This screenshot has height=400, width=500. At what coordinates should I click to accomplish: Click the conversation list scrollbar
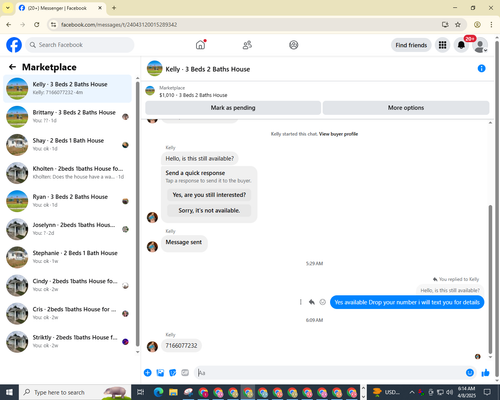[x=137, y=213]
